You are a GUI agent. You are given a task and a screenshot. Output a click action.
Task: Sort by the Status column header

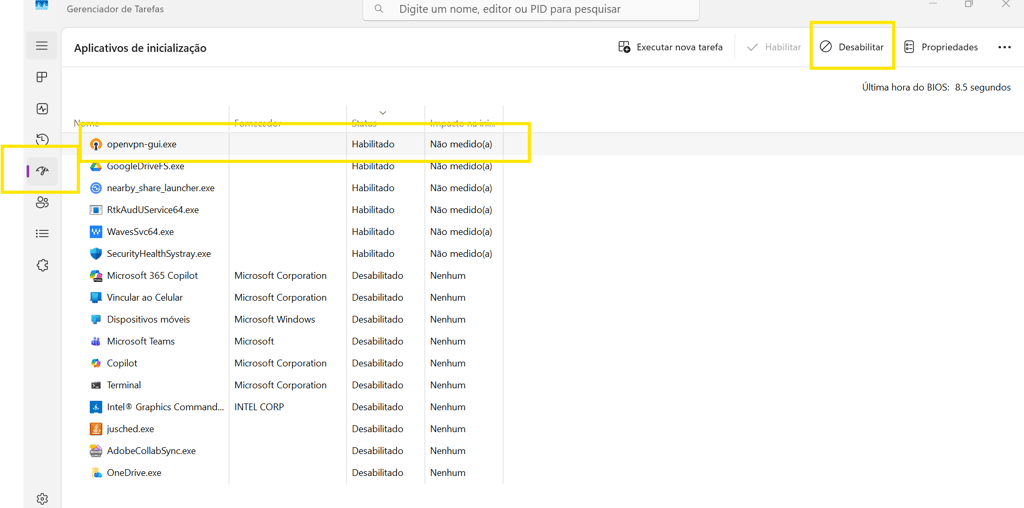click(x=364, y=123)
